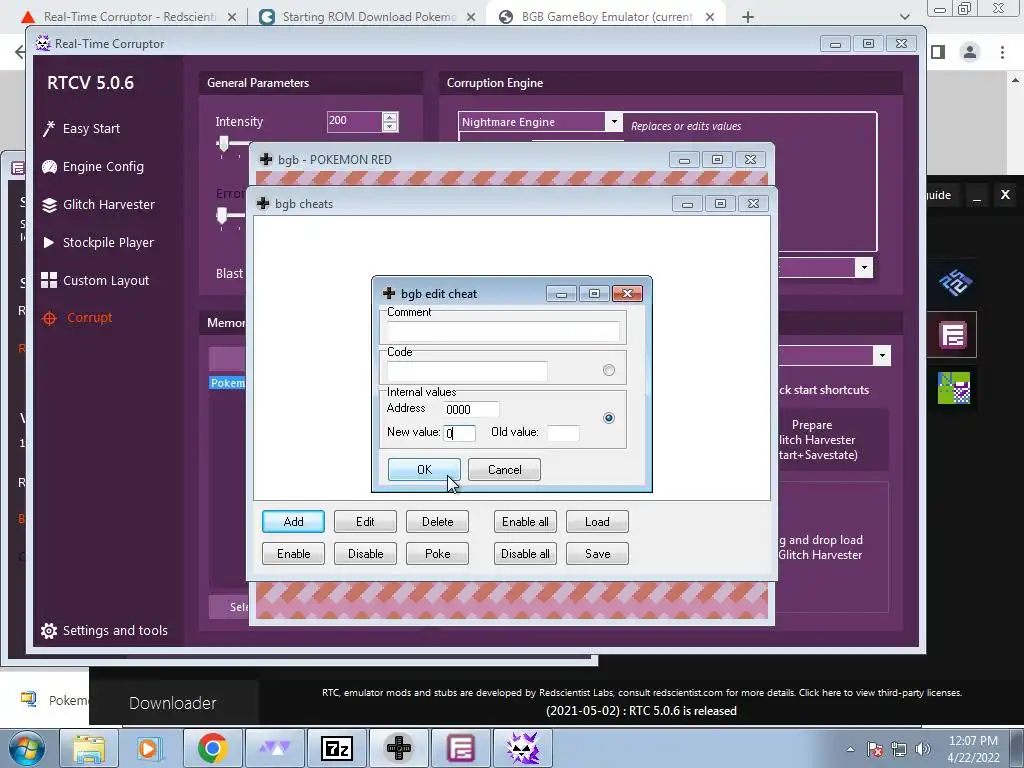Open the media player taskbar icon
1024x768 pixels.
tap(150, 748)
